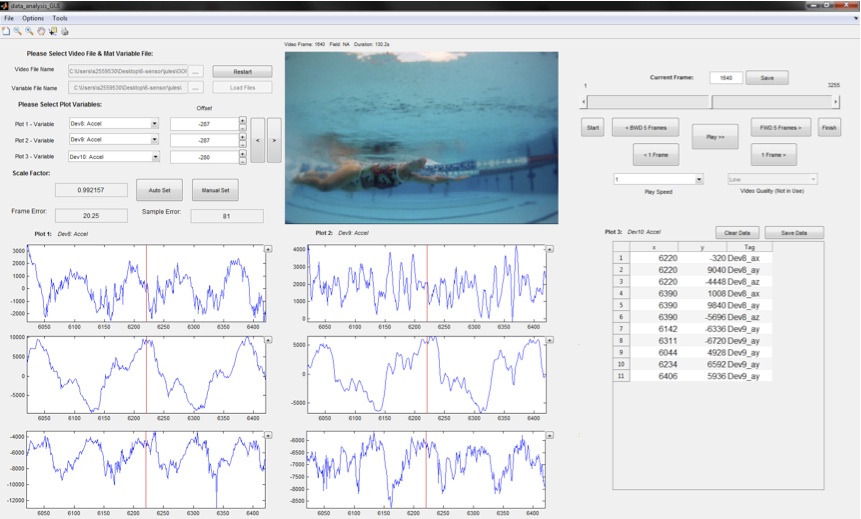
Task: Click the New Figure toolbar icon
Action: 6,31
